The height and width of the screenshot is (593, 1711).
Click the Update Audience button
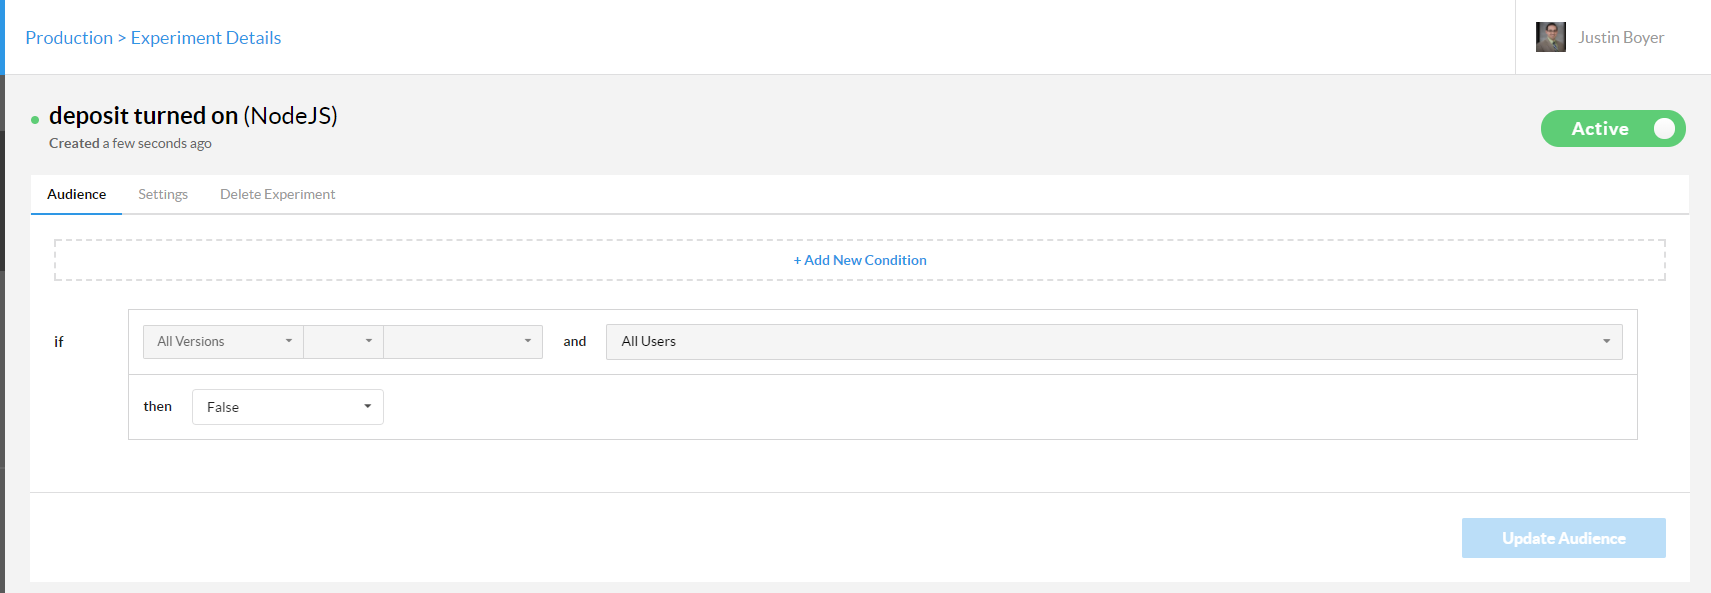click(x=1564, y=538)
